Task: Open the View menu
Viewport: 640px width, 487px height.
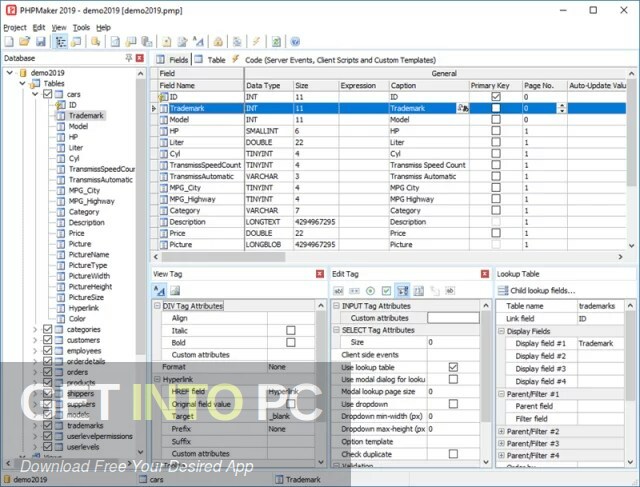Action: tap(59, 27)
